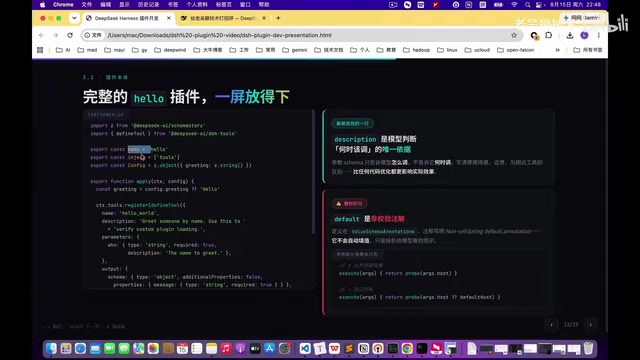Launch Safari from the dock

coord(80,349)
